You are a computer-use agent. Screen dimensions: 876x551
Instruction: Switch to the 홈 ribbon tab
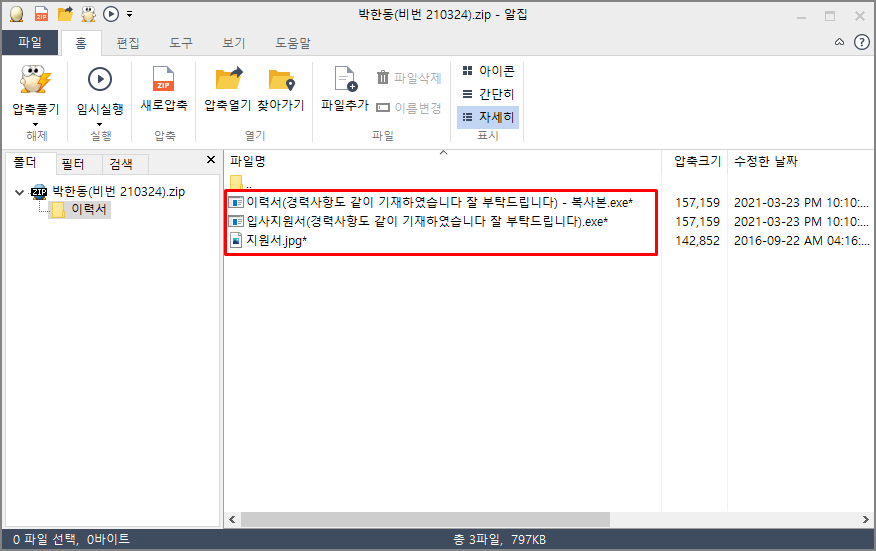81,43
